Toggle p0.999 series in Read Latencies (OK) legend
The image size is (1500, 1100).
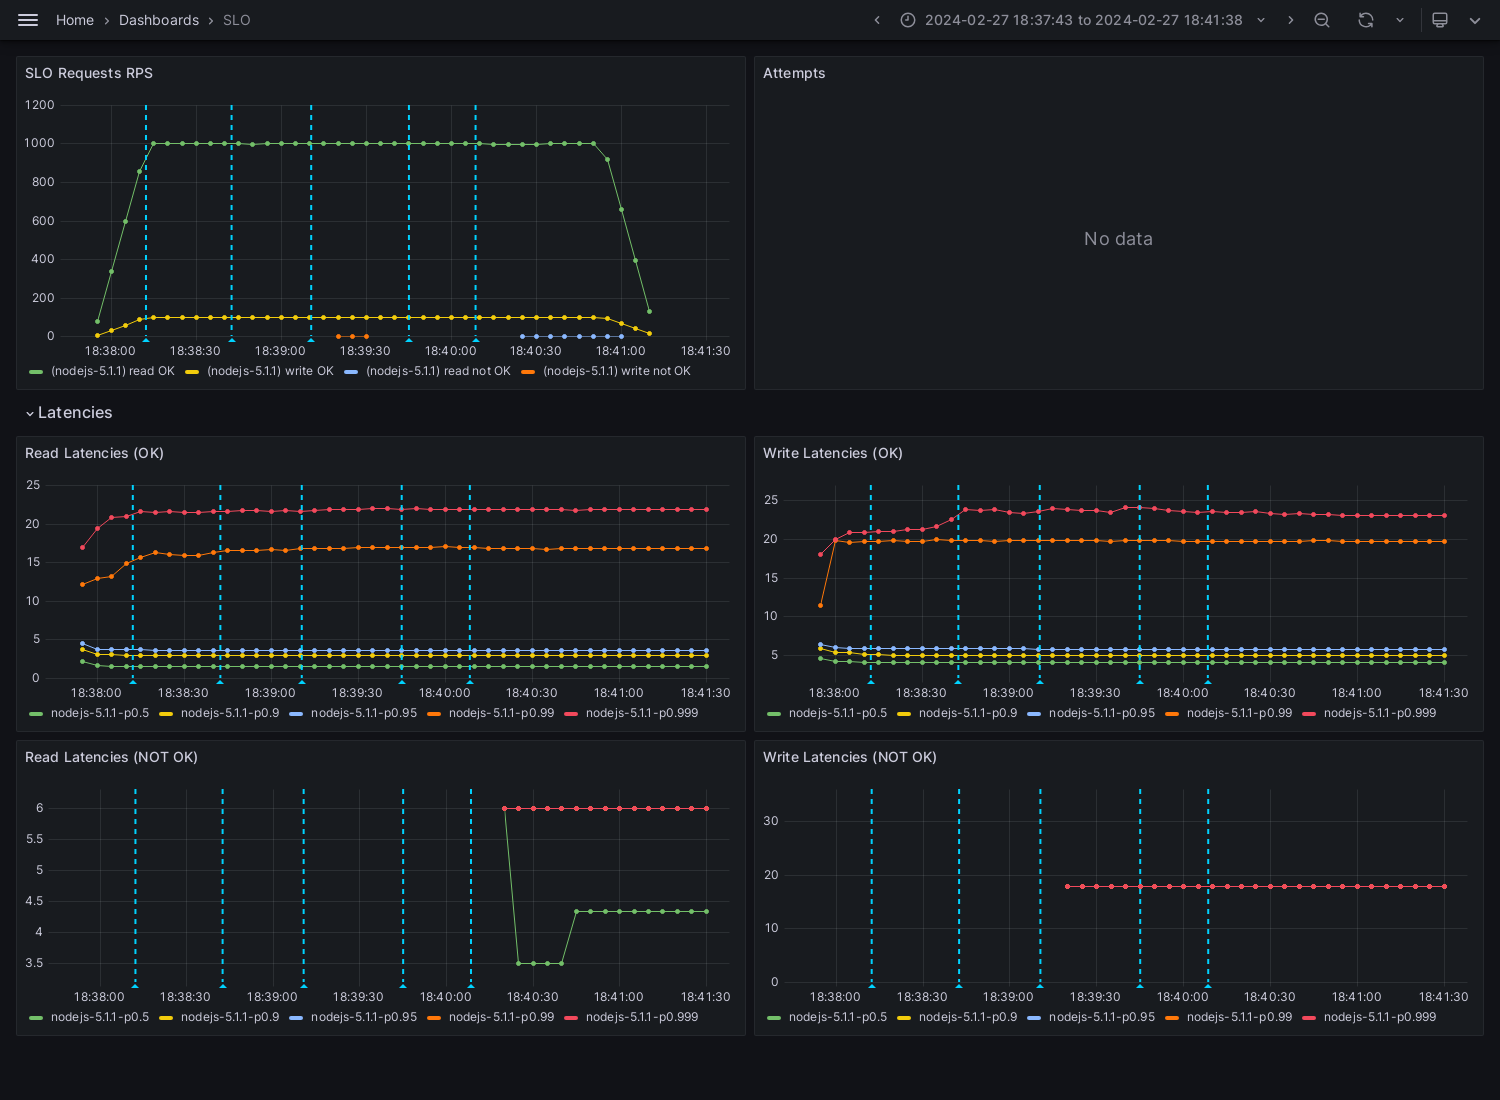click(x=642, y=713)
